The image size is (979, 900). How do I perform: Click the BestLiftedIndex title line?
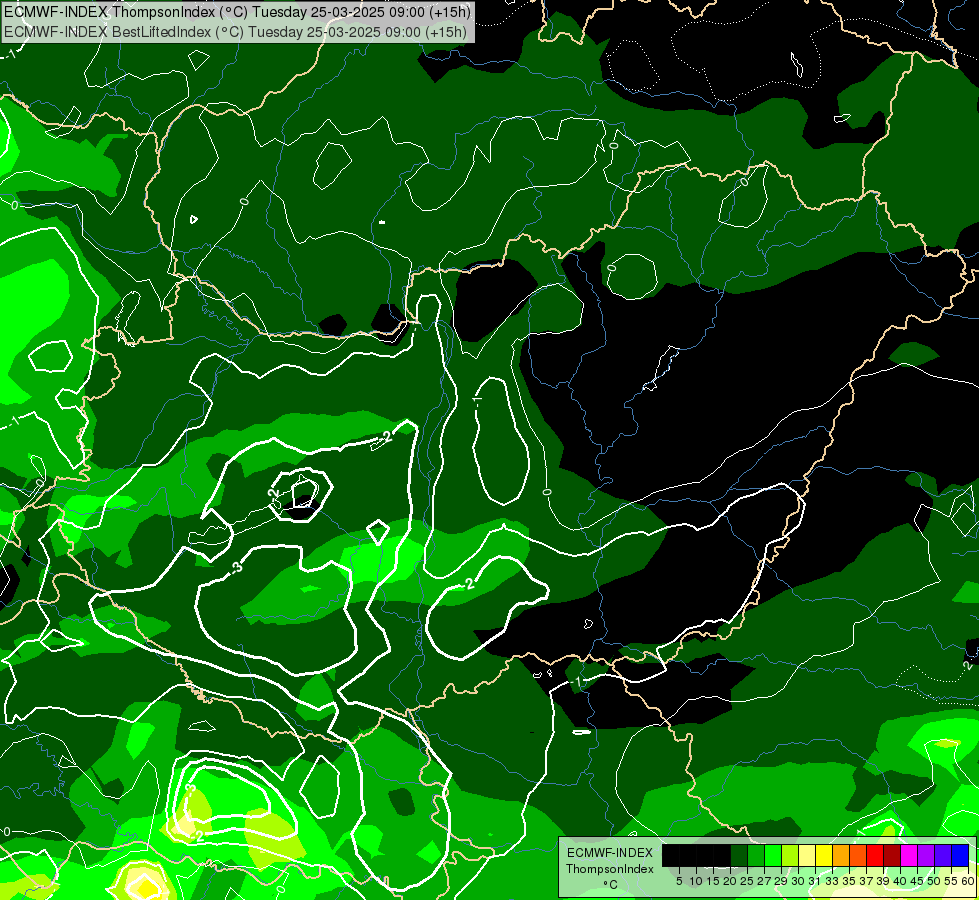pyautogui.click(x=235, y=31)
